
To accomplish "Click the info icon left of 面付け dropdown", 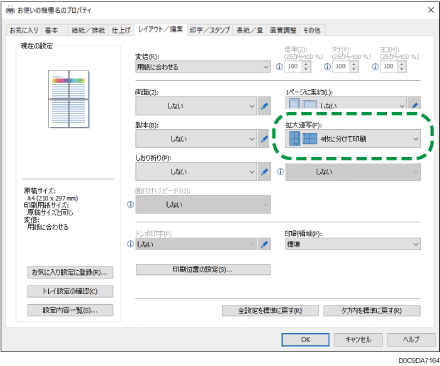I will click(130, 204).
